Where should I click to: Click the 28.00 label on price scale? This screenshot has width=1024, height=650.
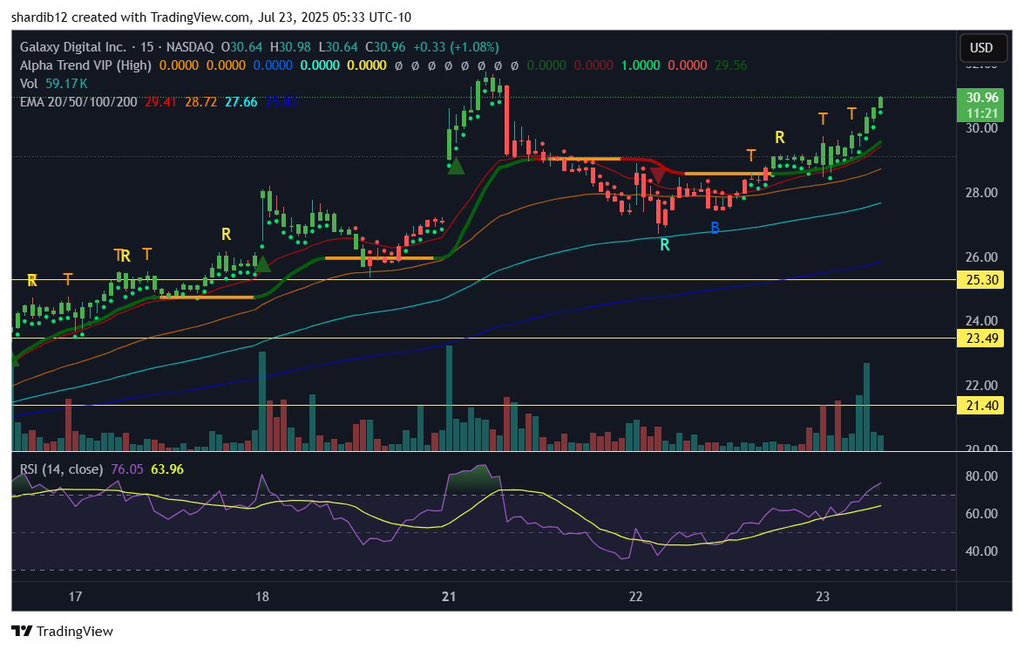982,192
